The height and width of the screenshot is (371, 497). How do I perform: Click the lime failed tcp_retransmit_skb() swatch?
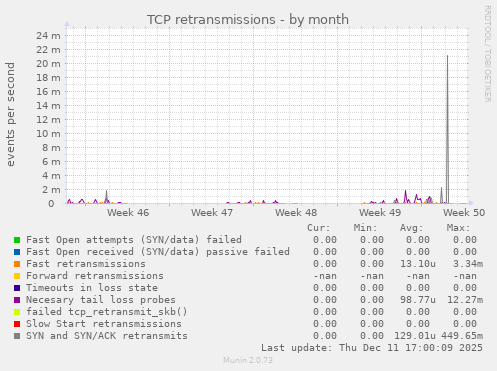tap(17, 312)
